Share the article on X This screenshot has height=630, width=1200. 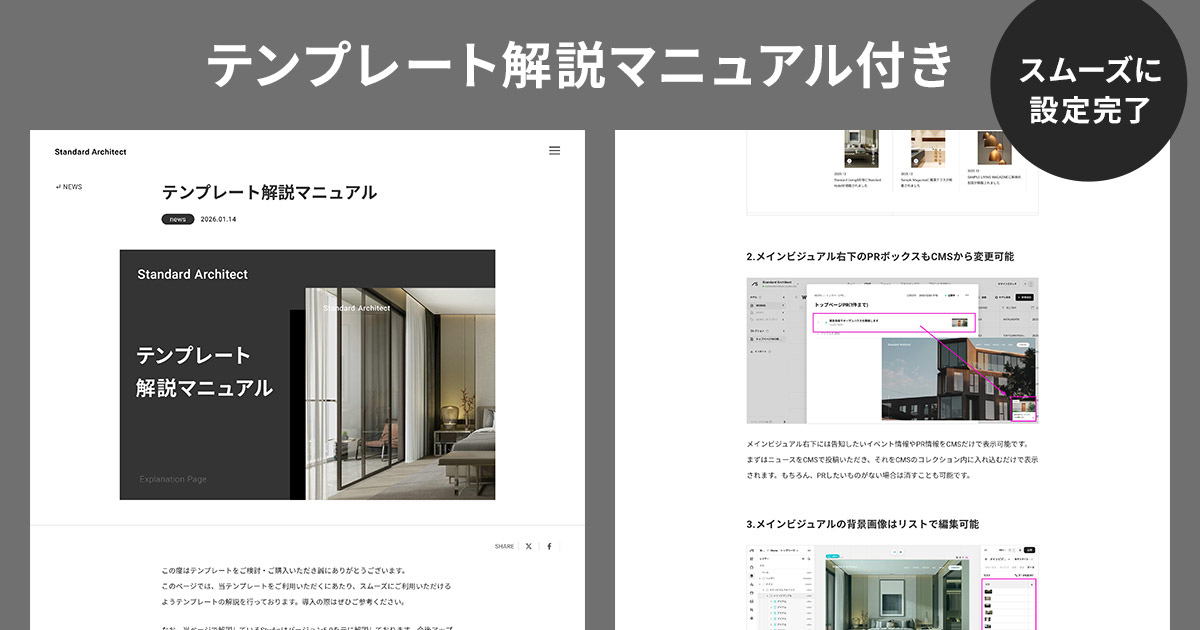(527, 546)
